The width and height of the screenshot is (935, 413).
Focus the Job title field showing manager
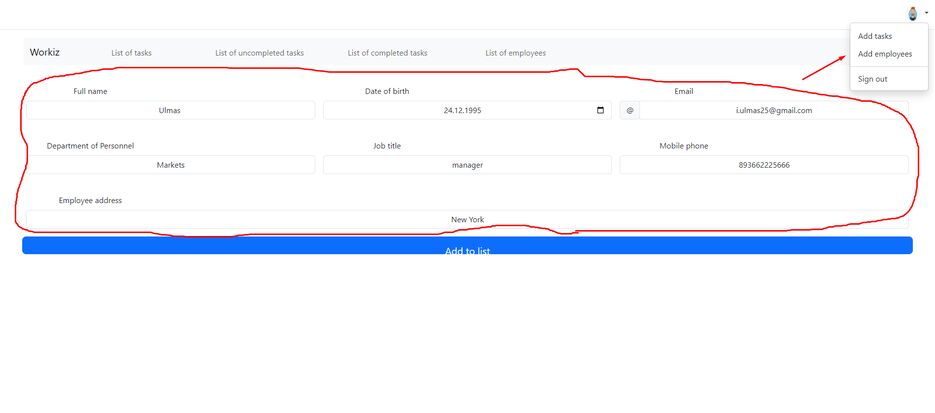466,165
